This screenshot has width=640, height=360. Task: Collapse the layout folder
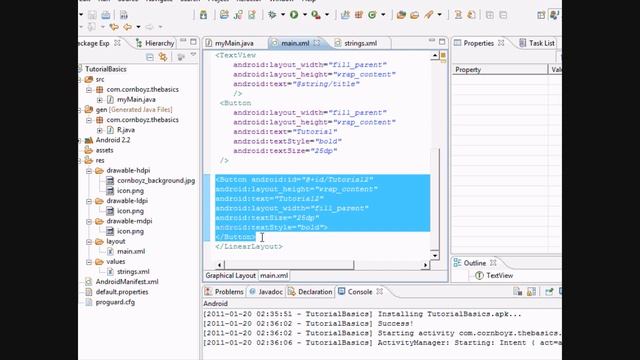tap(89, 242)
